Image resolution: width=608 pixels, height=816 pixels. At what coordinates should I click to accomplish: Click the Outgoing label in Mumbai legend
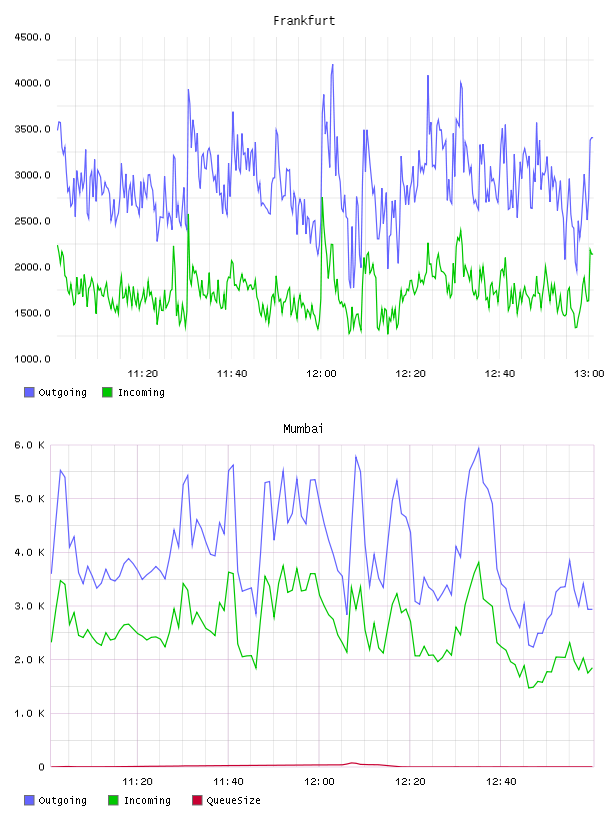[x=62, y=800]
